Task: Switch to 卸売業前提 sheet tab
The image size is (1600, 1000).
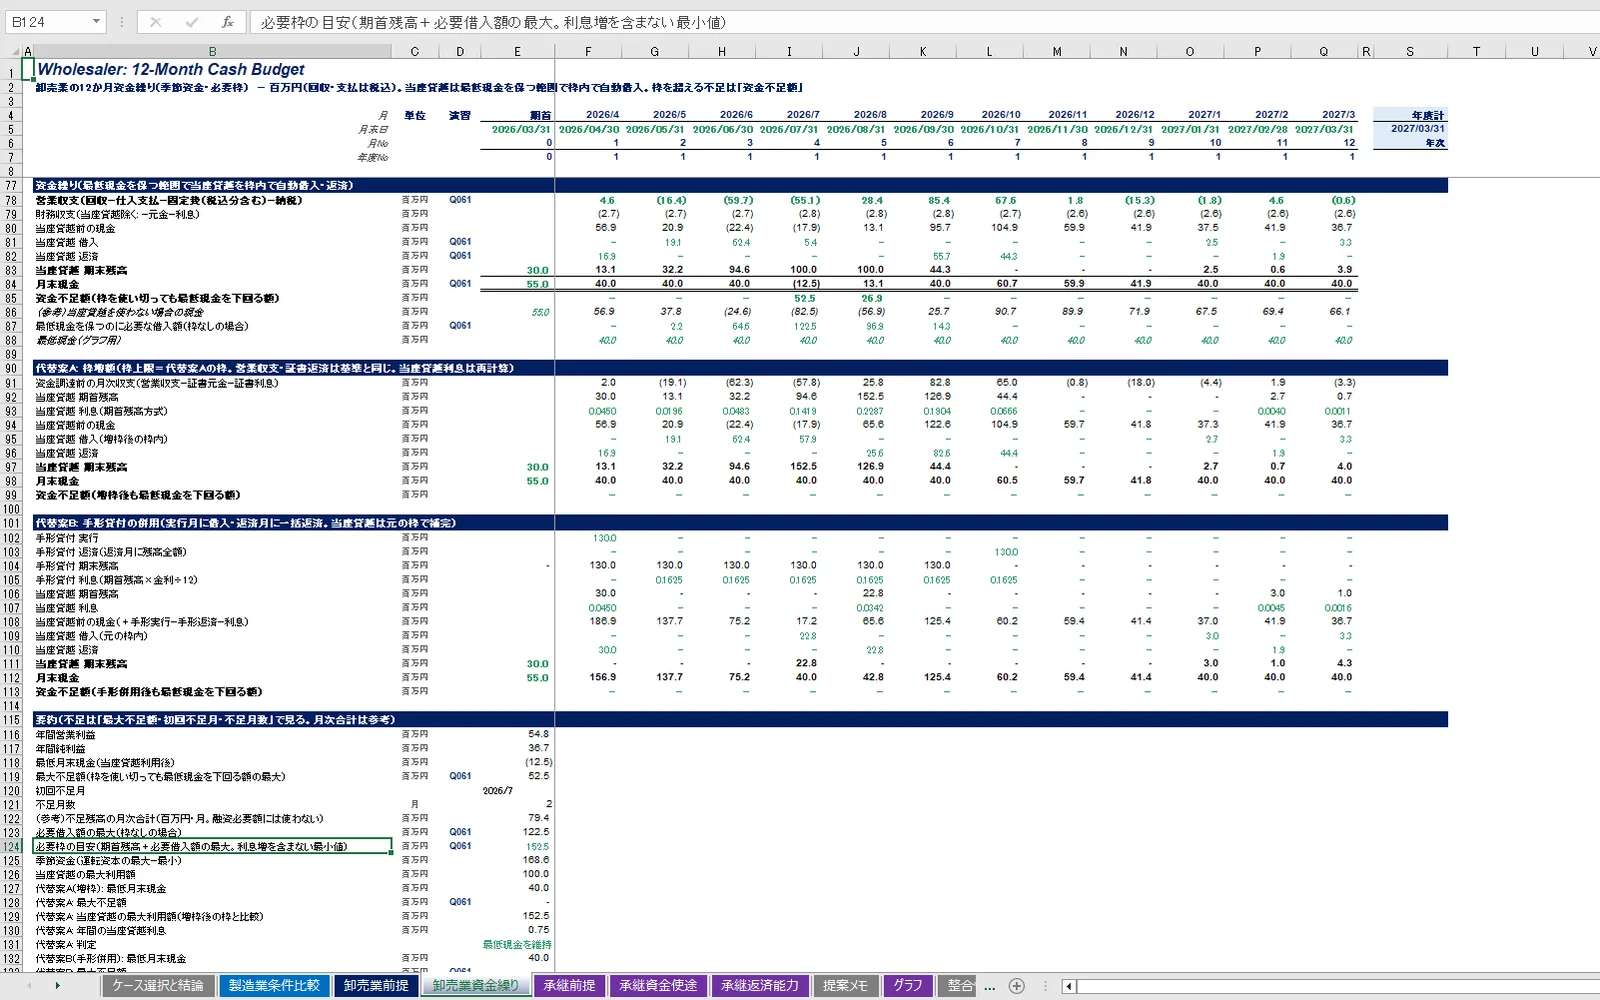Action: (376, 986)
